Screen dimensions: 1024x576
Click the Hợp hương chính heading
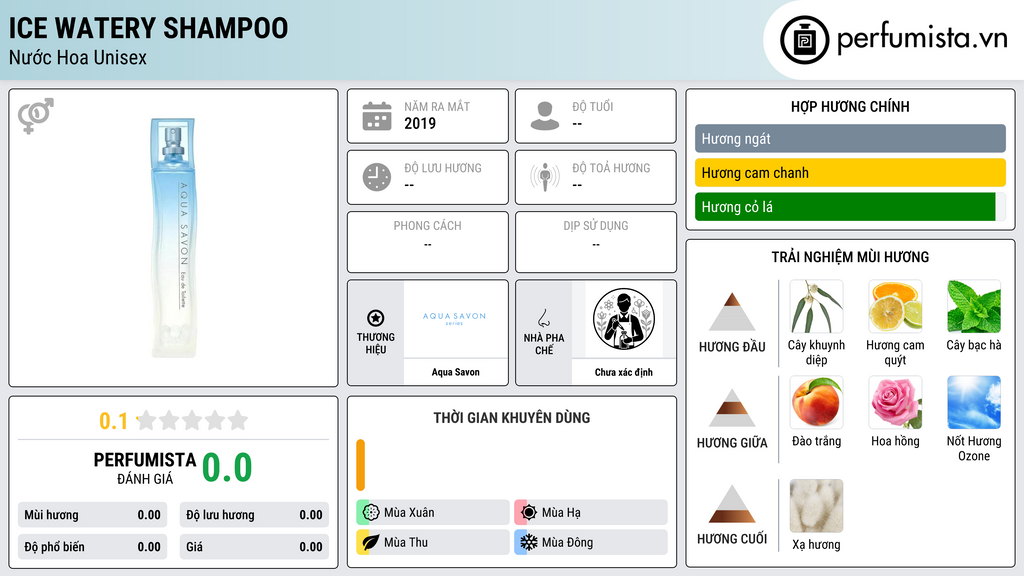(x=850, y=106)
